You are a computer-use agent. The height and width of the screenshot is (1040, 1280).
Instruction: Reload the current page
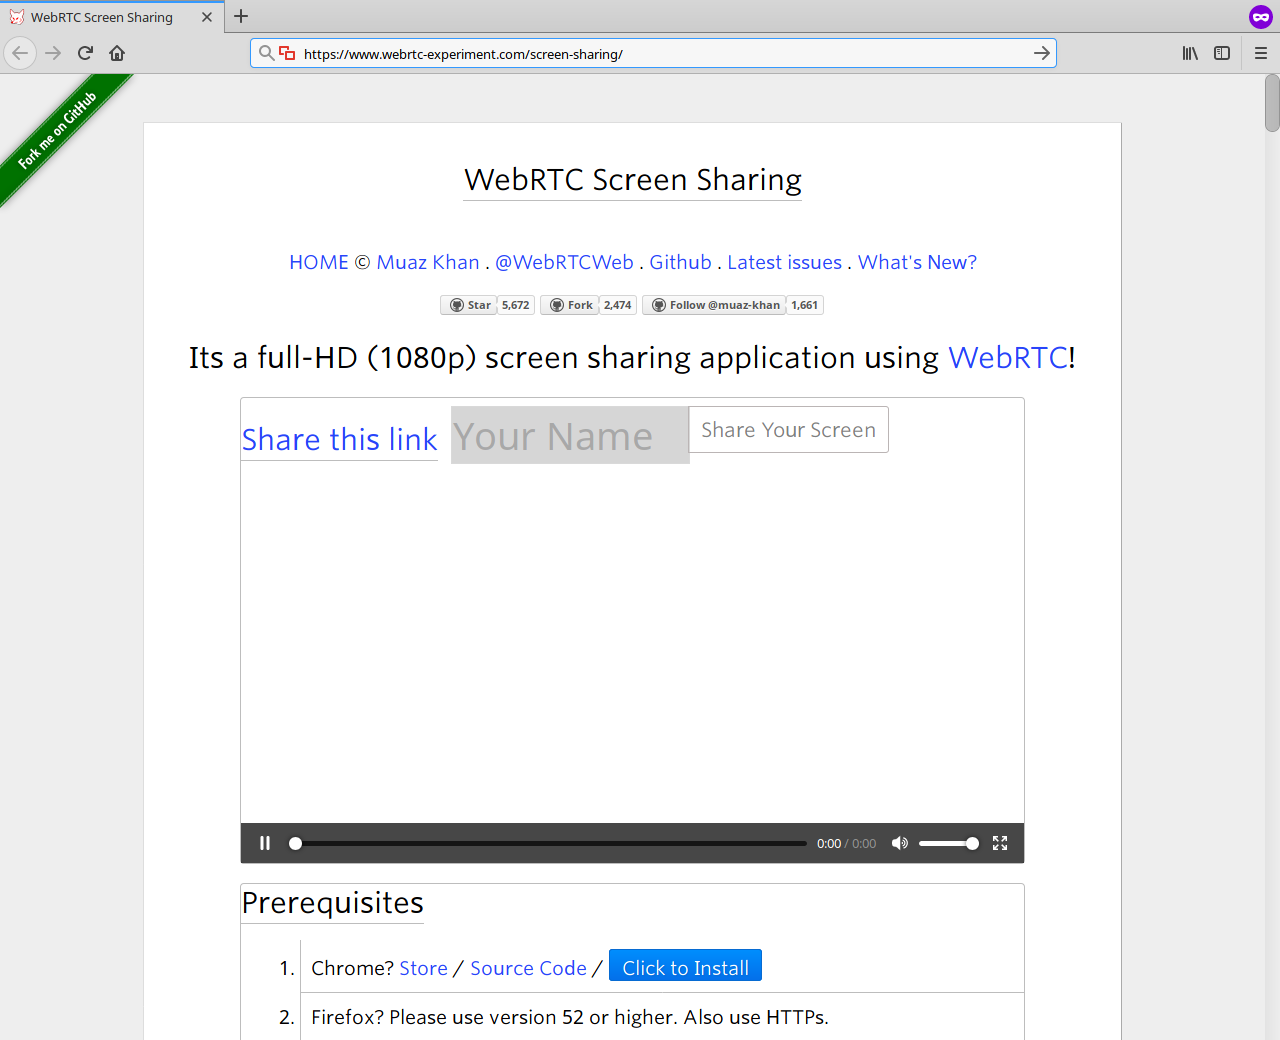coord(84,53)
